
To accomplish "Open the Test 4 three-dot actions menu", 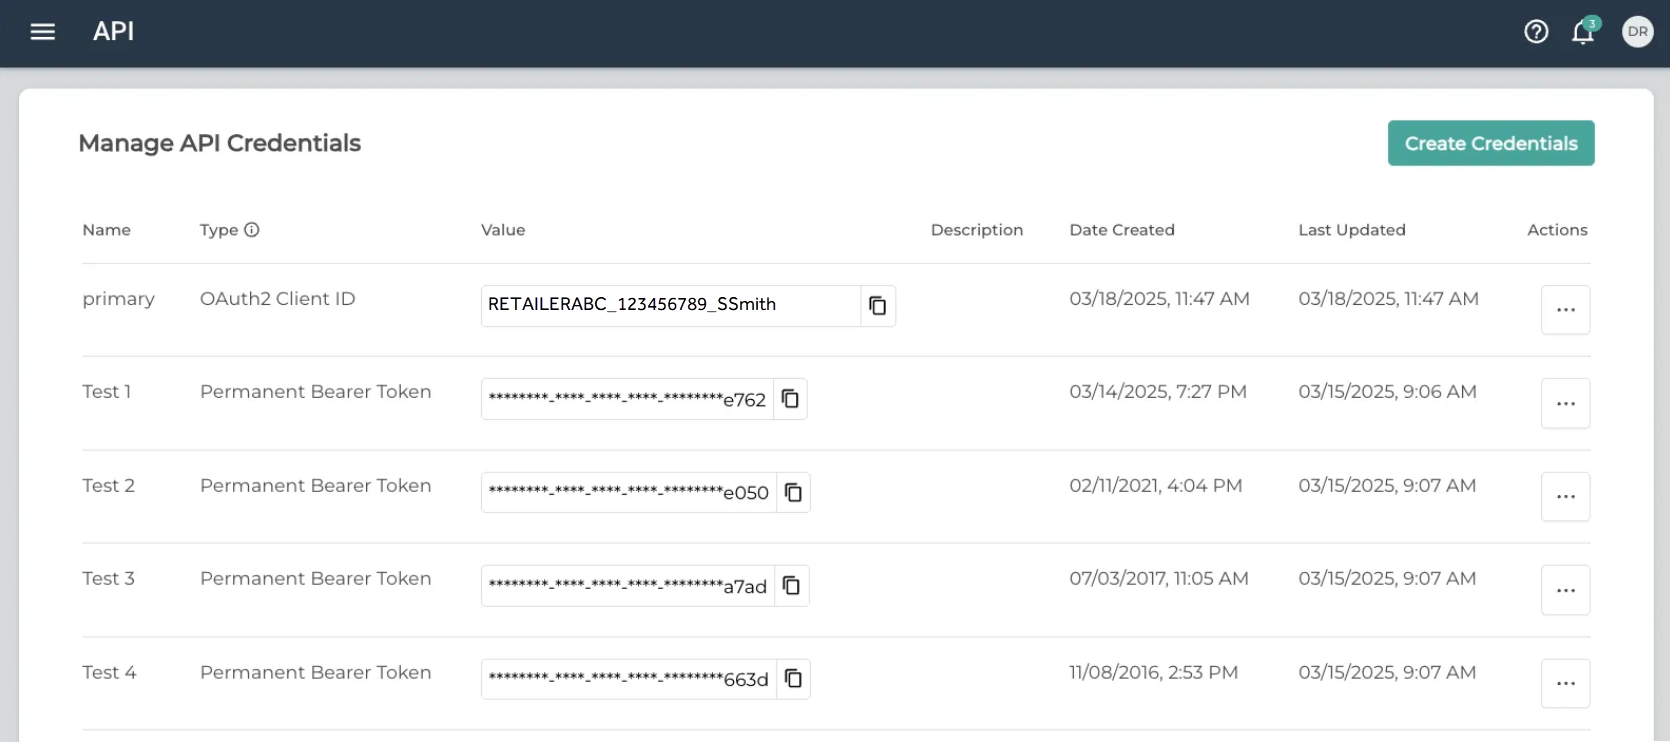I will pos(1565,684).
